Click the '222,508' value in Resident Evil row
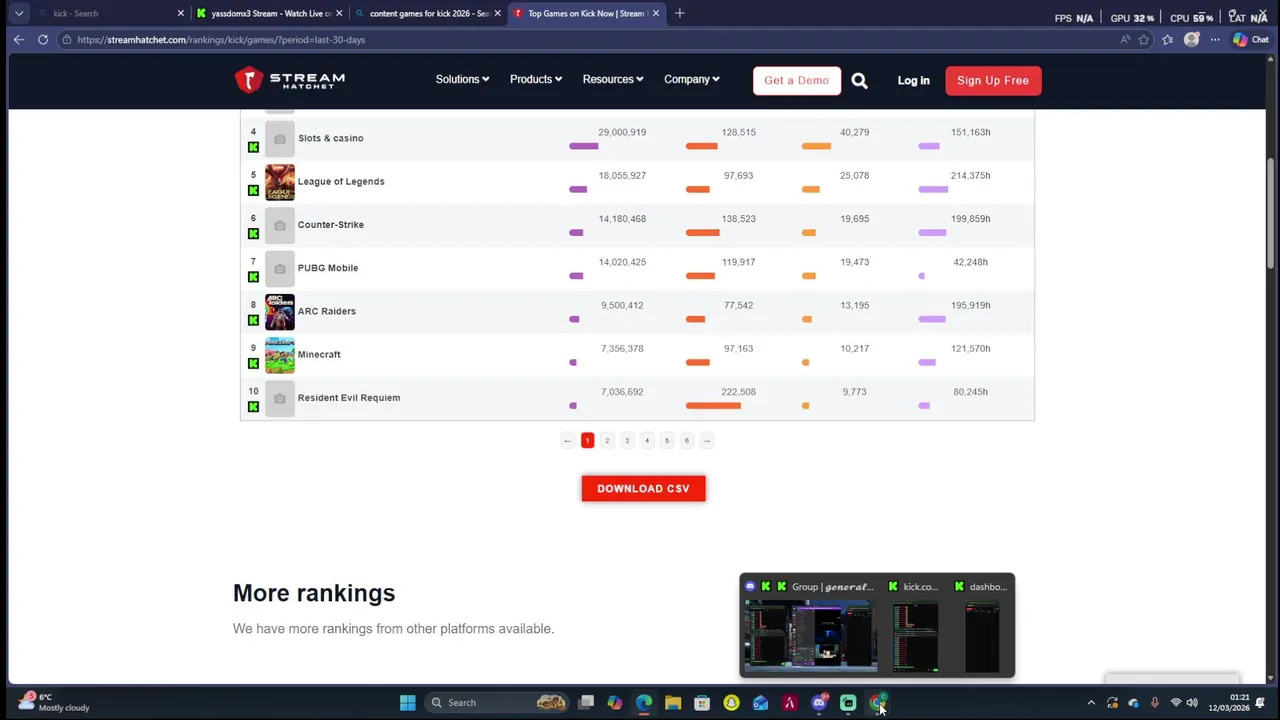1280x720 pixels. tap(738, 392)
